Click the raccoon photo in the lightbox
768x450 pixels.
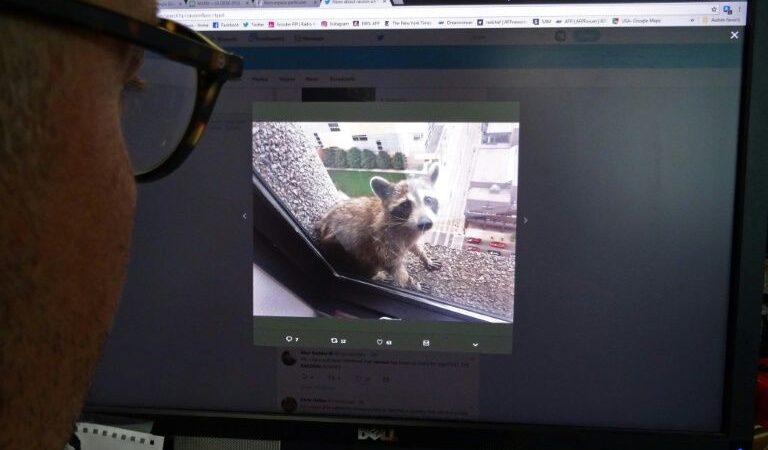tap(384, 221)
